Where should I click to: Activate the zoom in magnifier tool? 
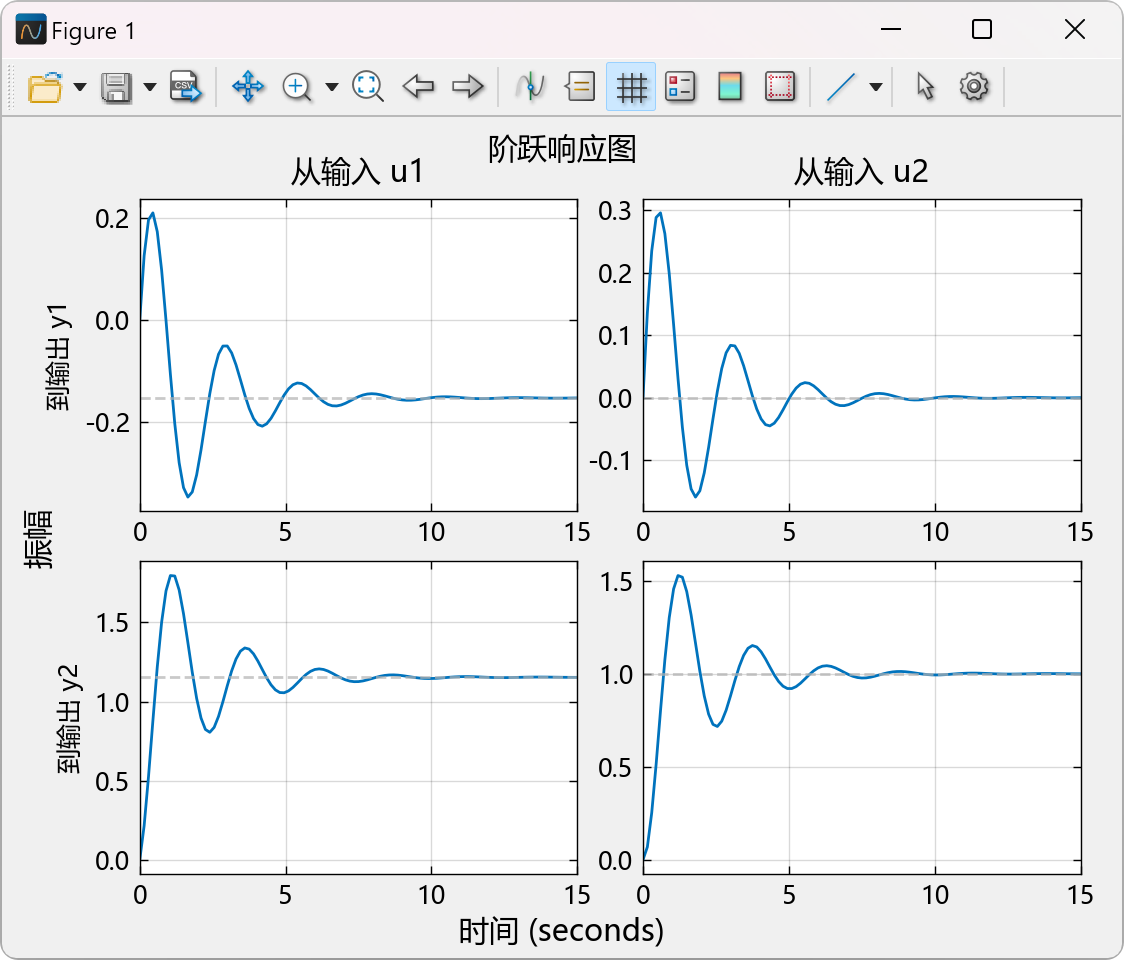[297, 87]
